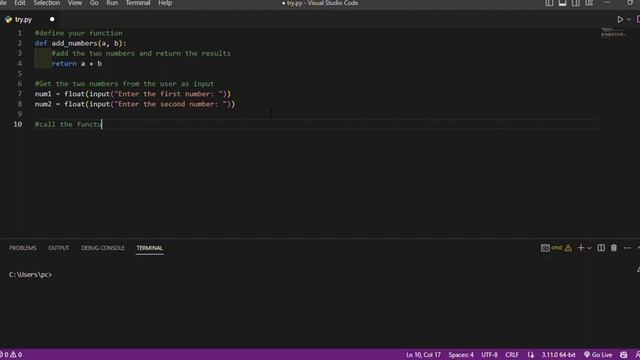Click the '#Get the two numbers' comment
The image size is (640, 360).
[x=124, y=84]
